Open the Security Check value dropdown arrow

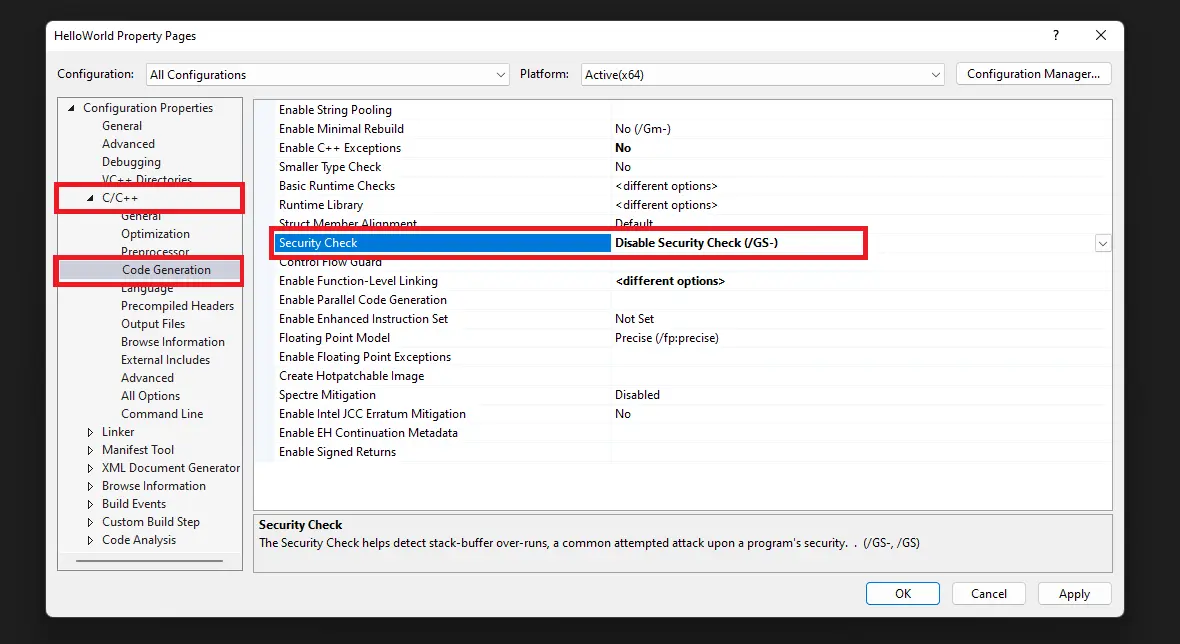[1102, 243]
